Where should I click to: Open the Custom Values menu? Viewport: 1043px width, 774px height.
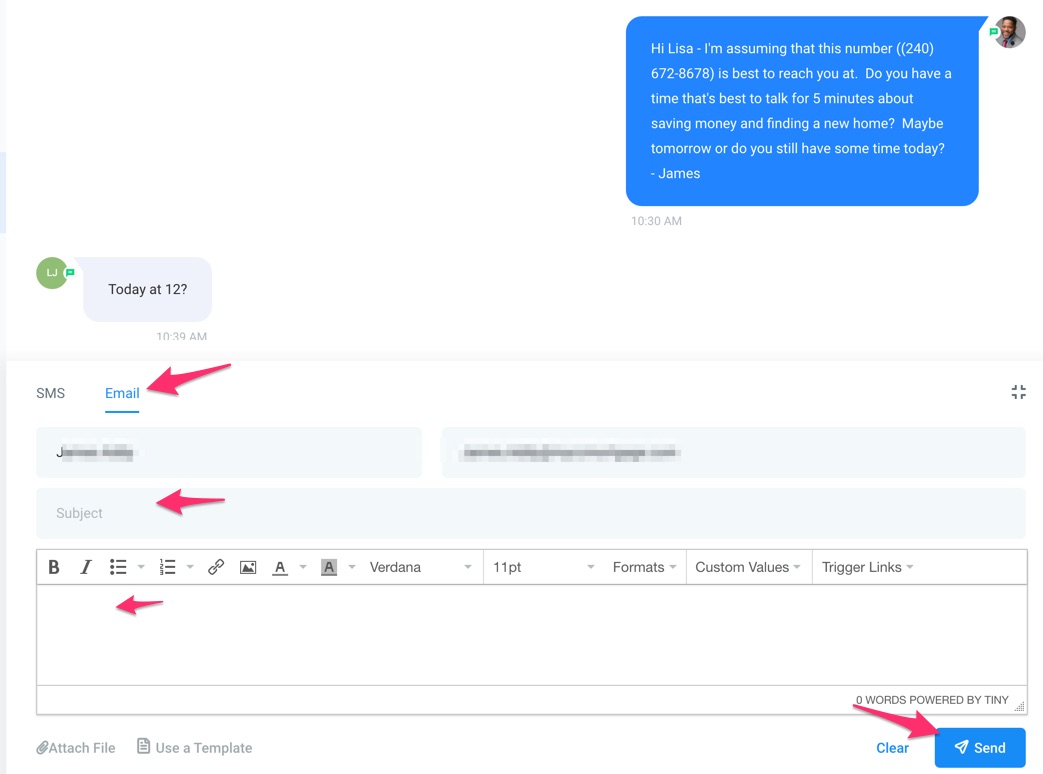pyautogui.click(x=748, y=567)
